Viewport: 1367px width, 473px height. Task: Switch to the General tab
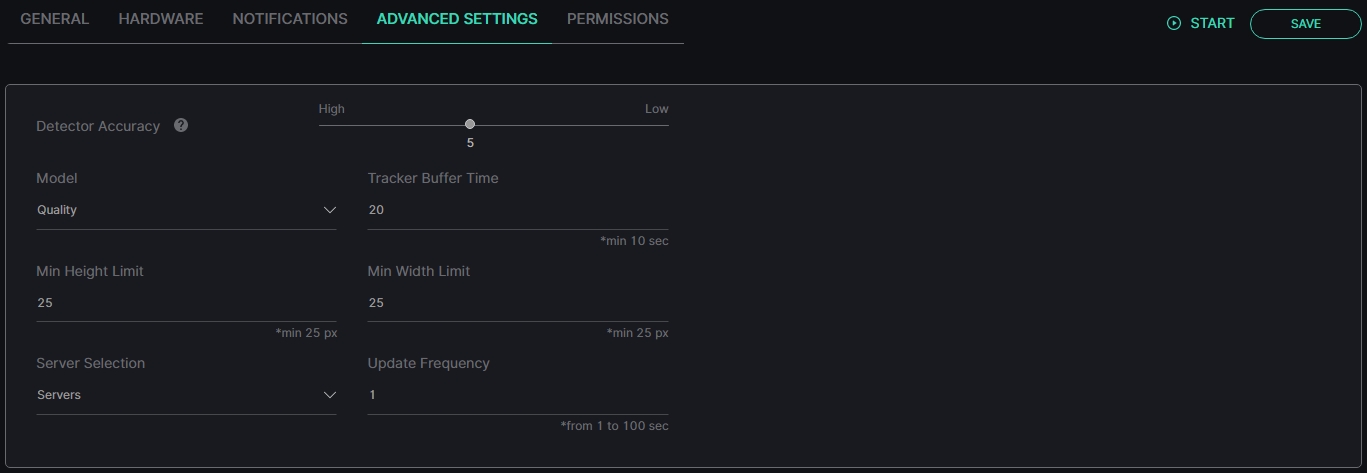point(55,19)
